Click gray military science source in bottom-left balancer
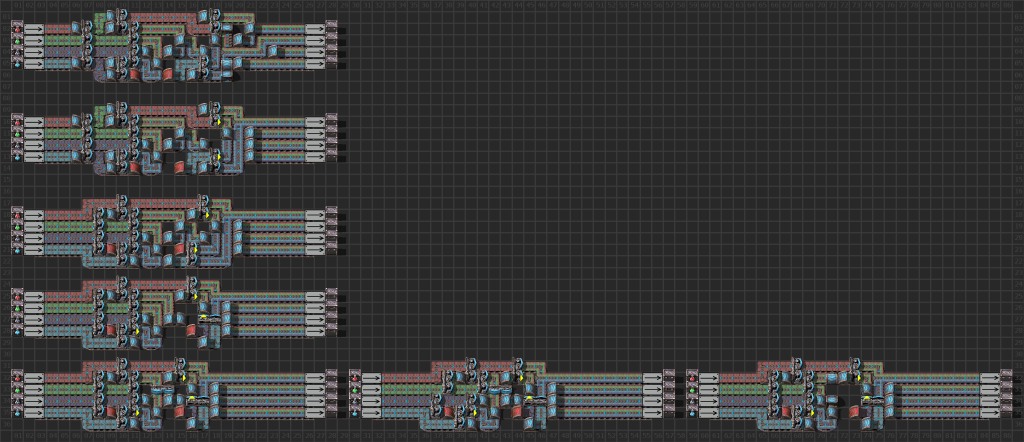1024x442 pixels. [18, 402]
